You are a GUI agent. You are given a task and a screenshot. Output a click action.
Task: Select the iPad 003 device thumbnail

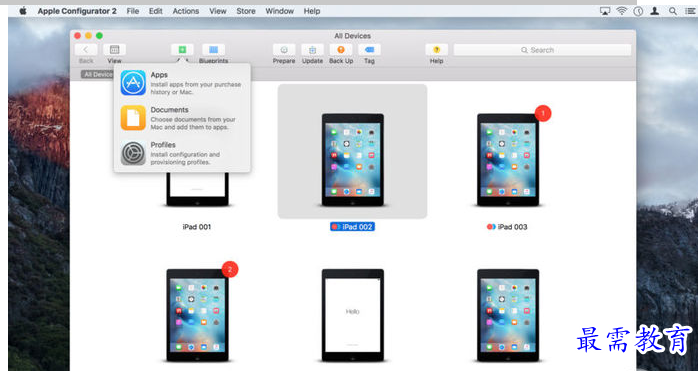click(508, 160)
